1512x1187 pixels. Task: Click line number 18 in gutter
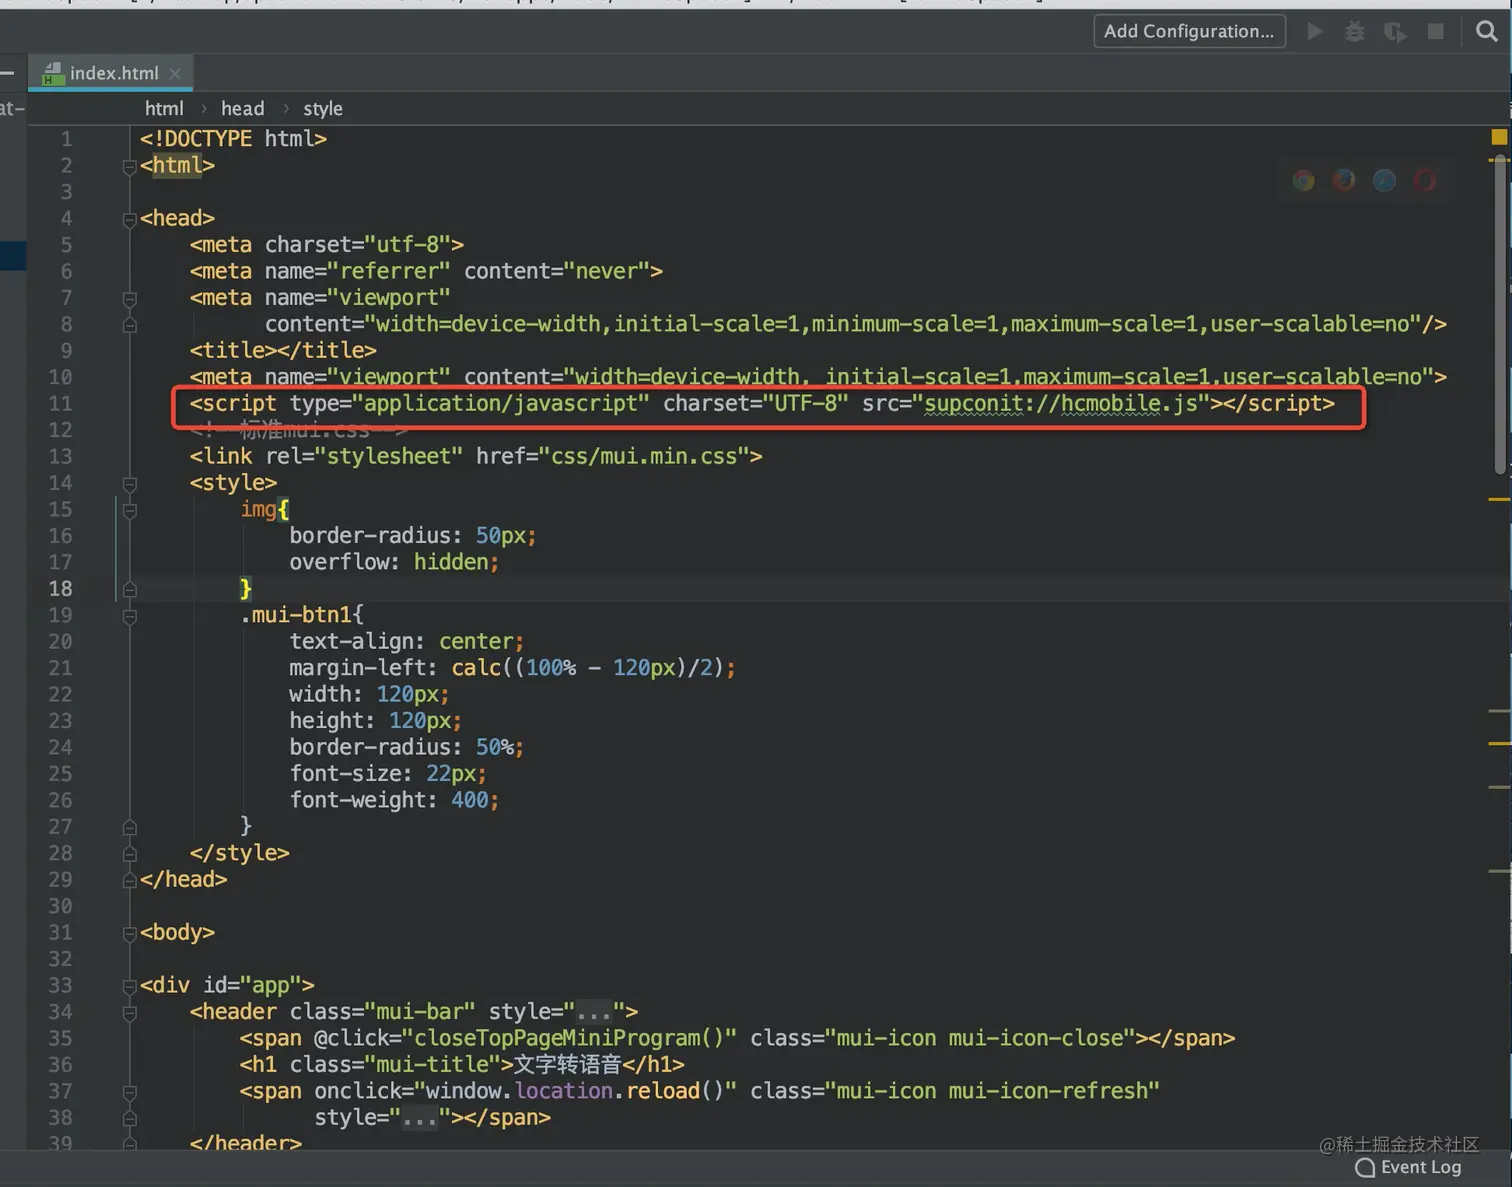pos(60,589)
